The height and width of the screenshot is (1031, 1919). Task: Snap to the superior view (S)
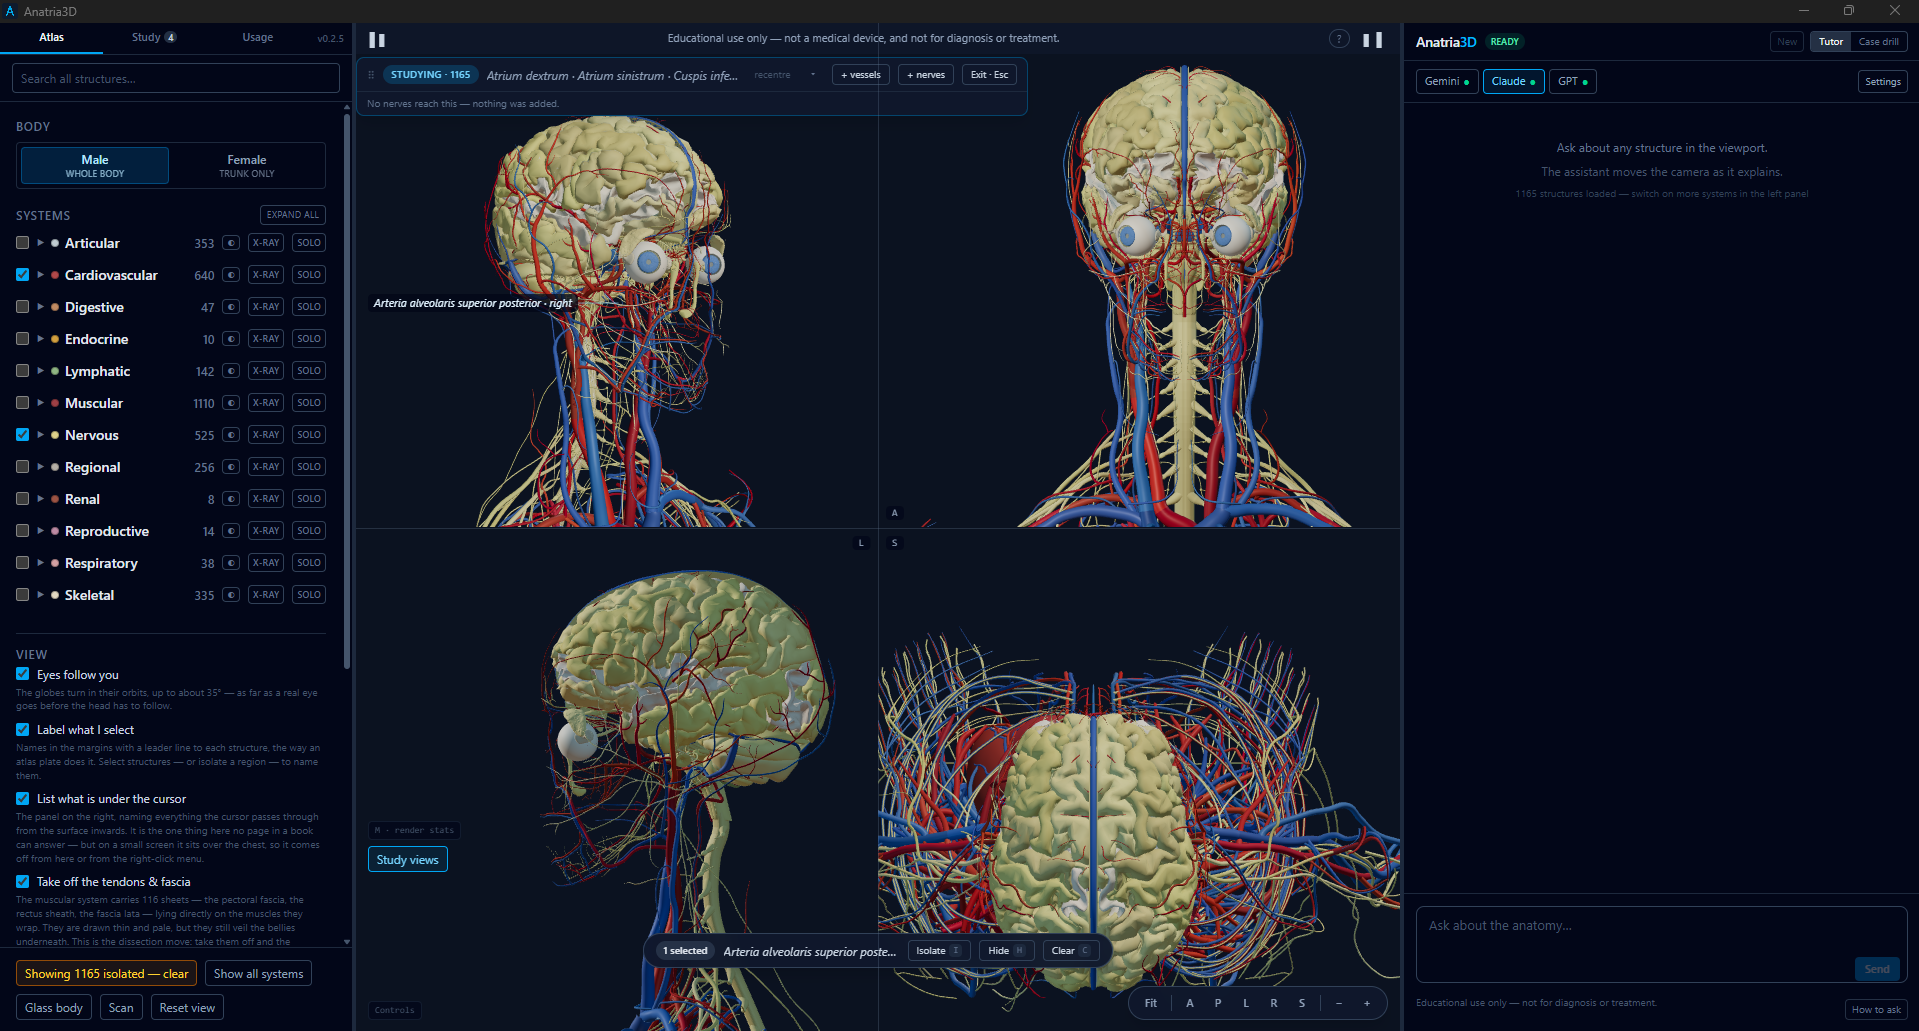[x=1302, y=1003]
